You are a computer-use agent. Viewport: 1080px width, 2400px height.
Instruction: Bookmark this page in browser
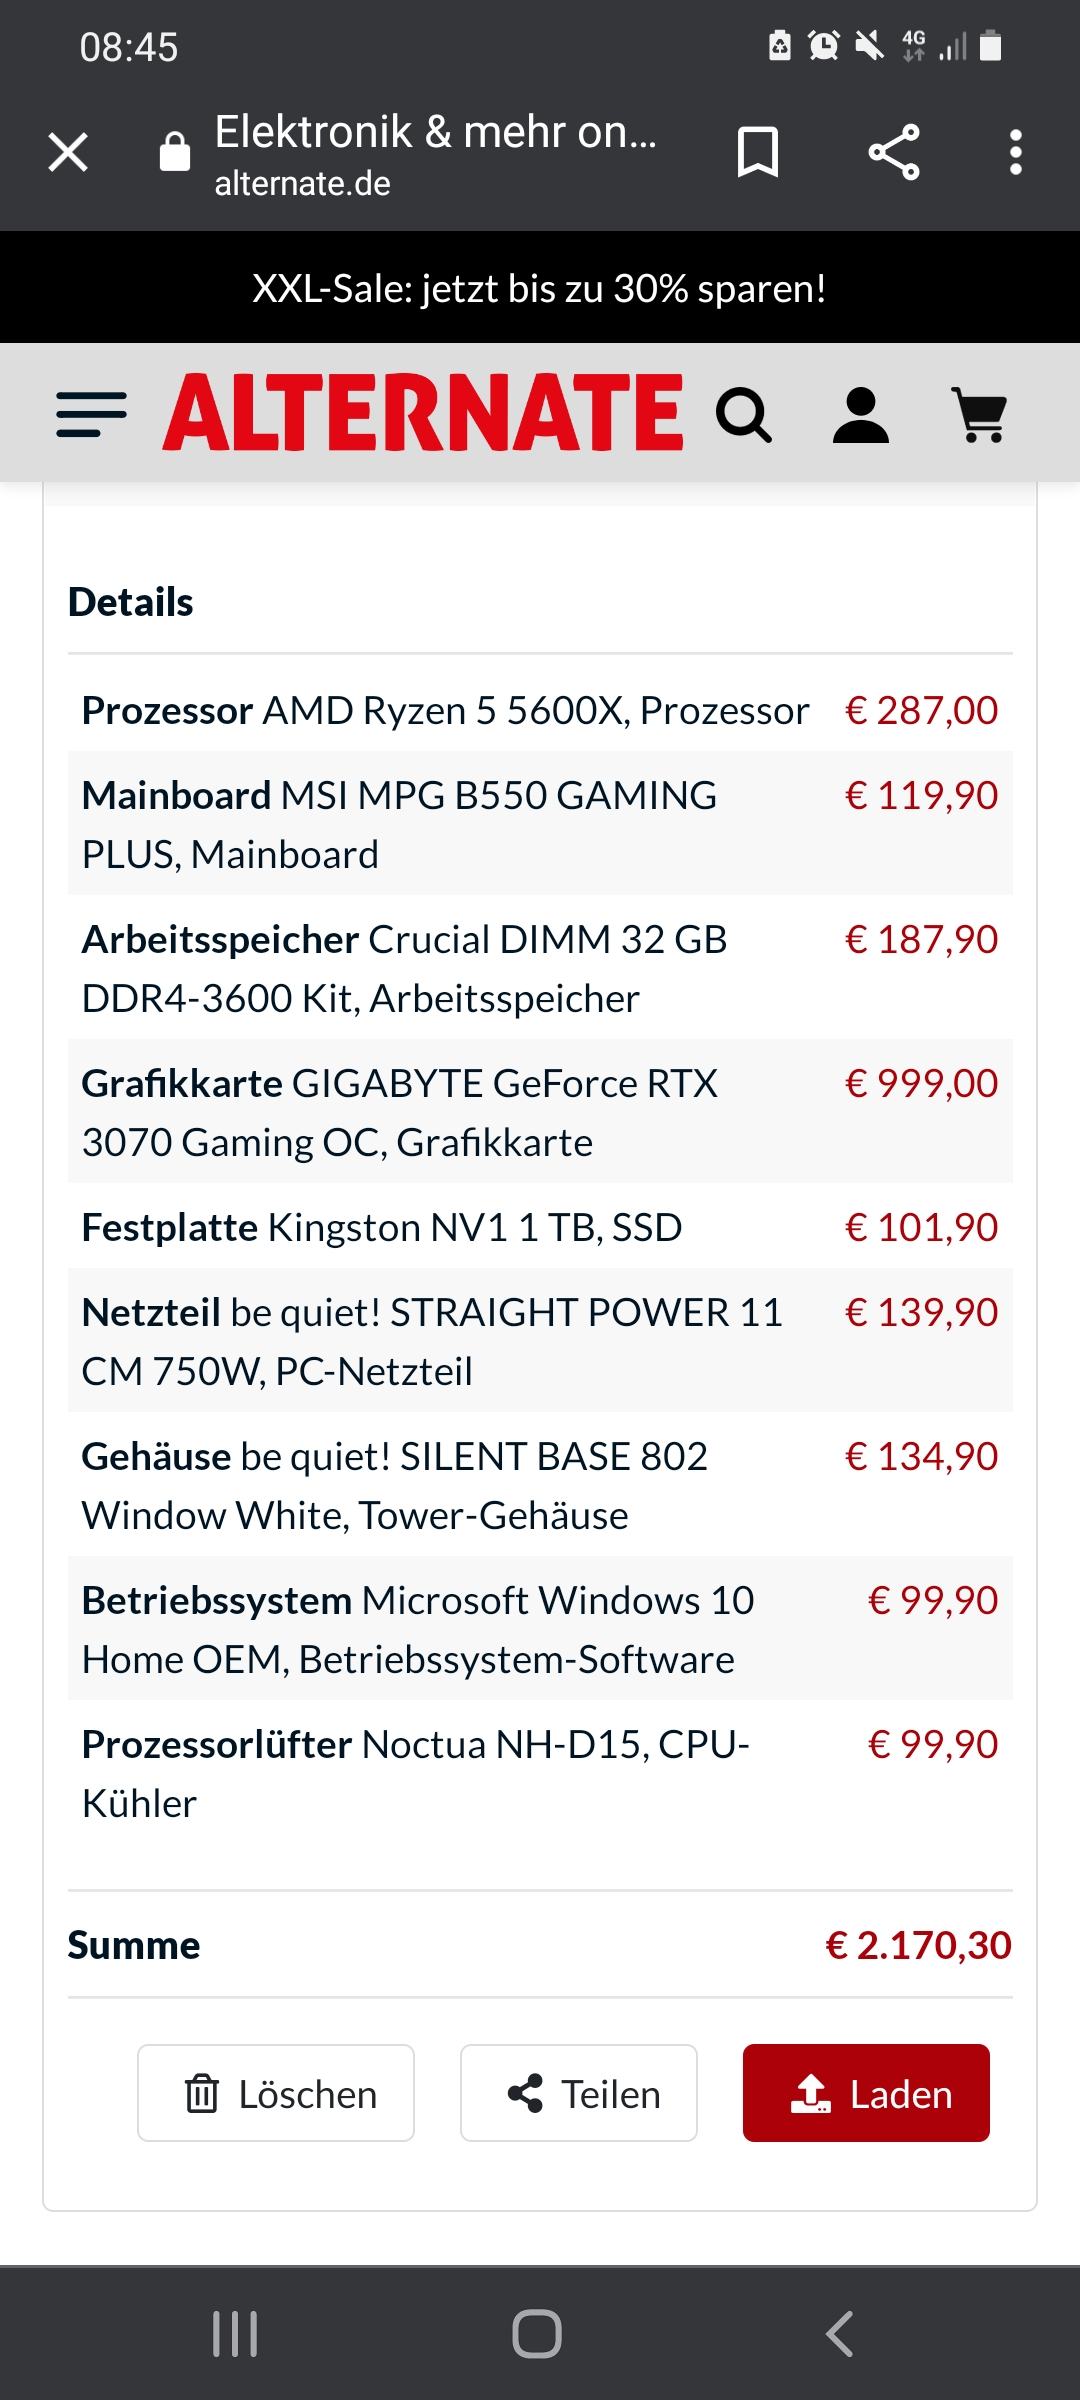point(757,153)
